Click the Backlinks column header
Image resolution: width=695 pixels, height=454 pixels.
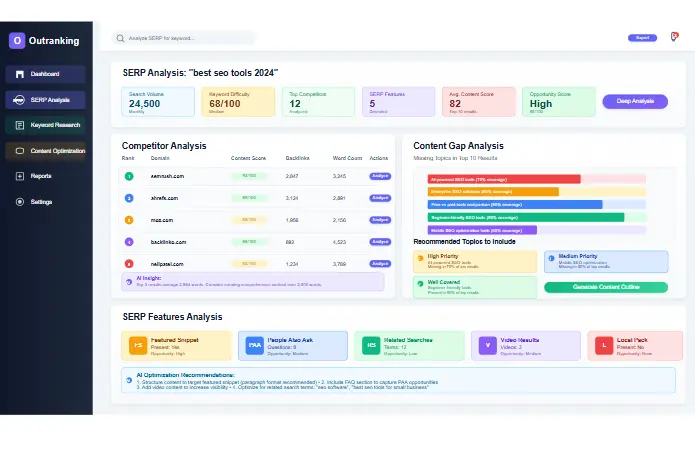tap(297, 158)
